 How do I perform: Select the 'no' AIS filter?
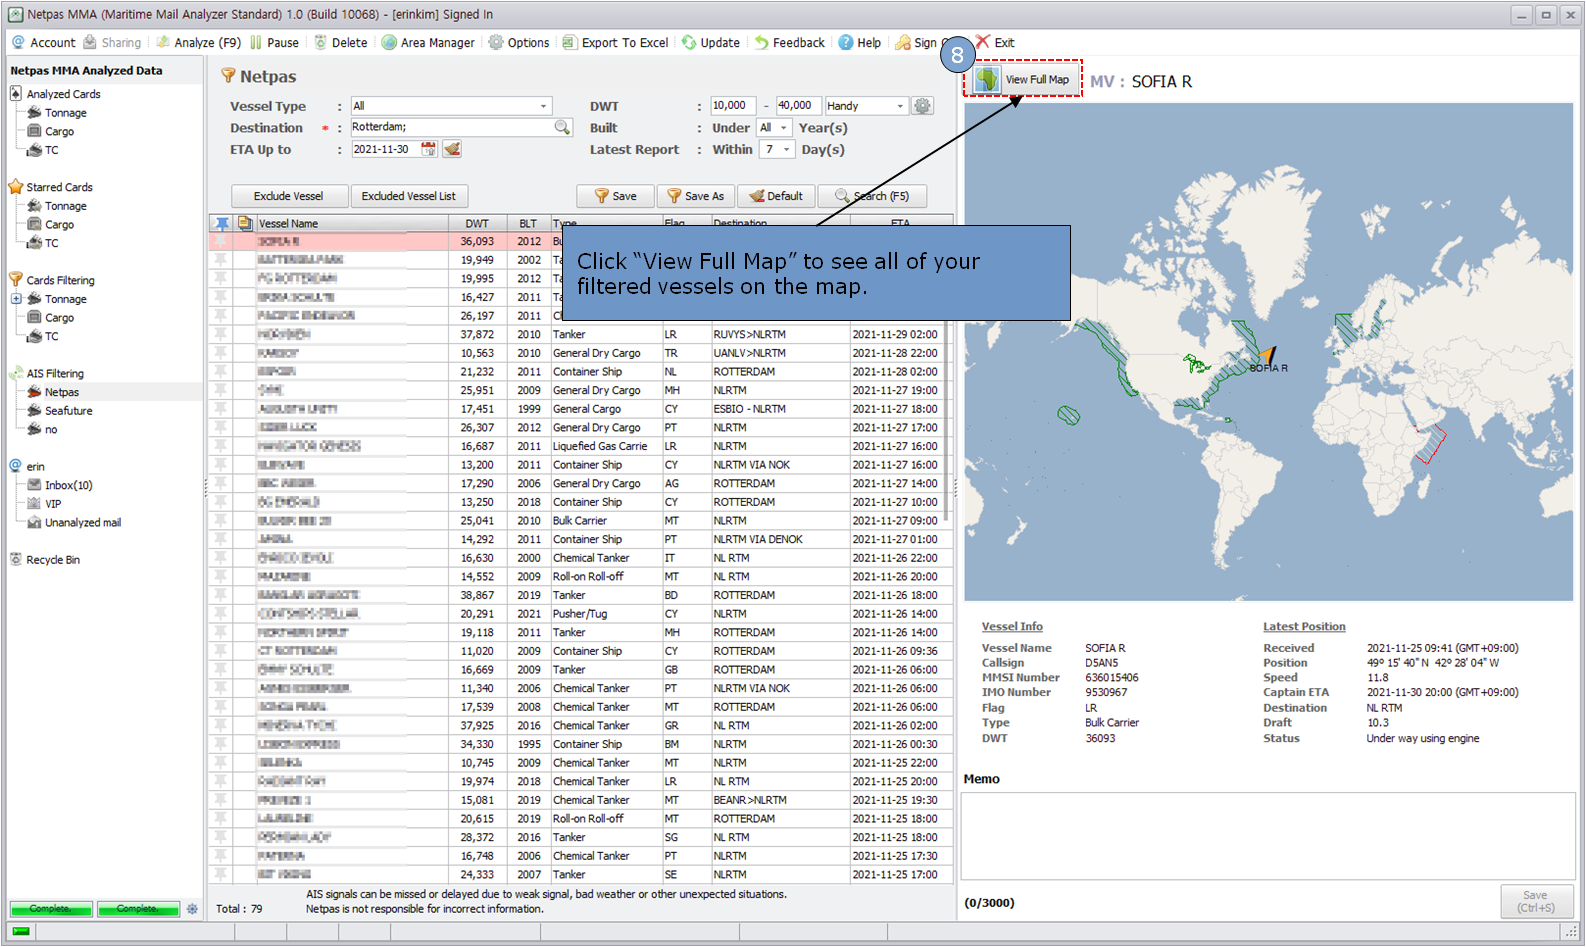point(51,430)
